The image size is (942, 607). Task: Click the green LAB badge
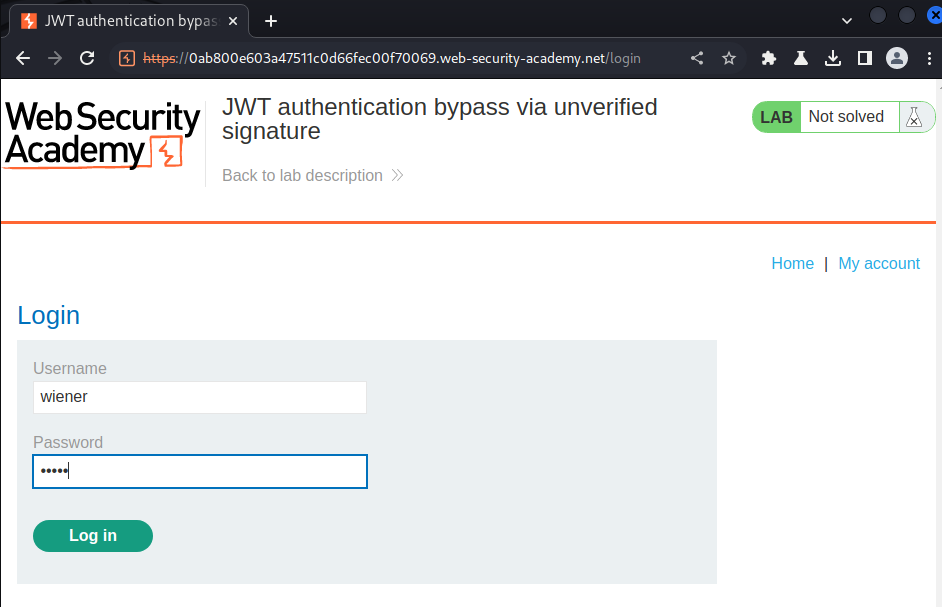coord(776,117)
